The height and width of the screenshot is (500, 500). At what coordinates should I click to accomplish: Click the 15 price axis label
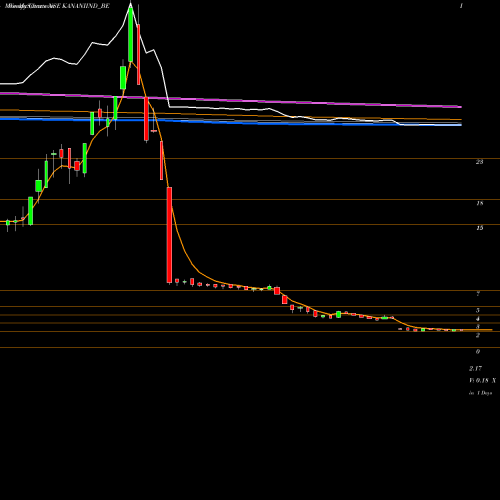coord(479,228)
